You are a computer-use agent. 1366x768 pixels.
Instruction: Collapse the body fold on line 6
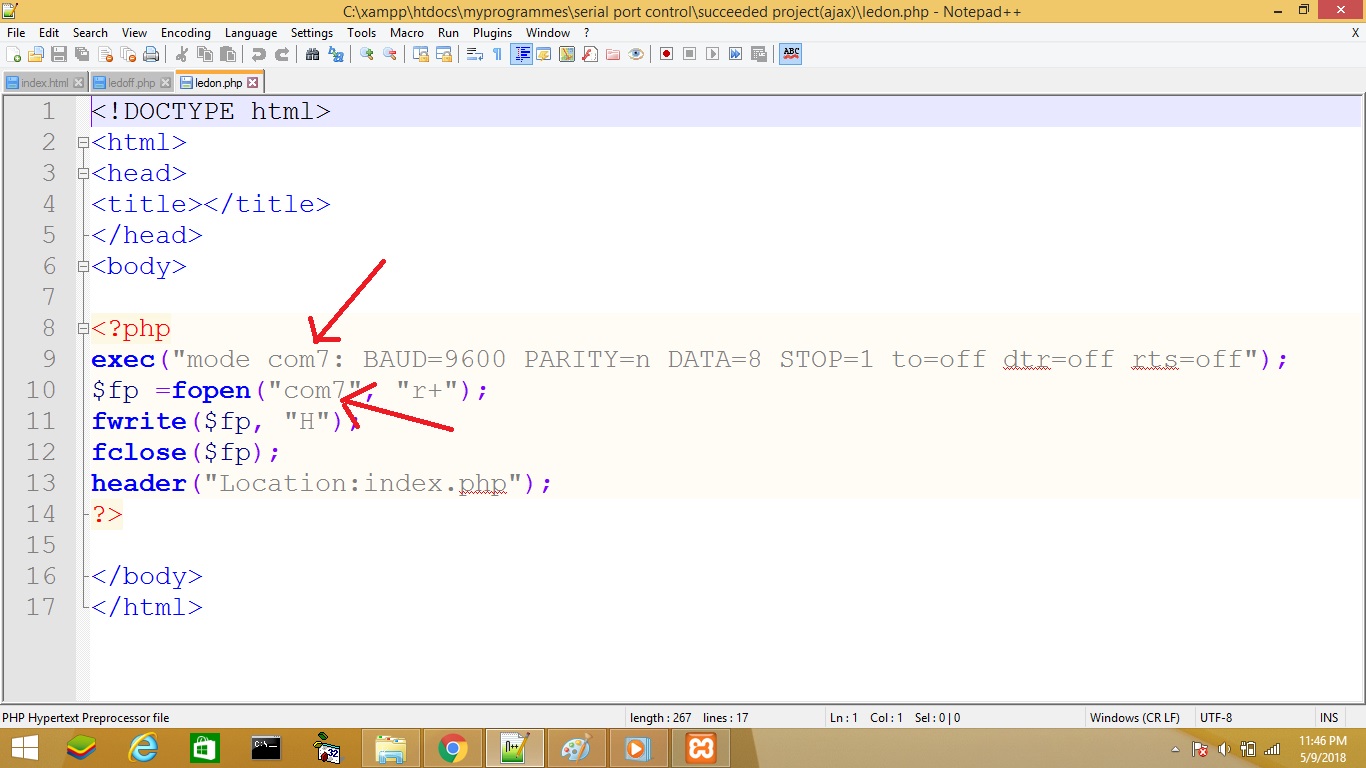tap(83, 267)
